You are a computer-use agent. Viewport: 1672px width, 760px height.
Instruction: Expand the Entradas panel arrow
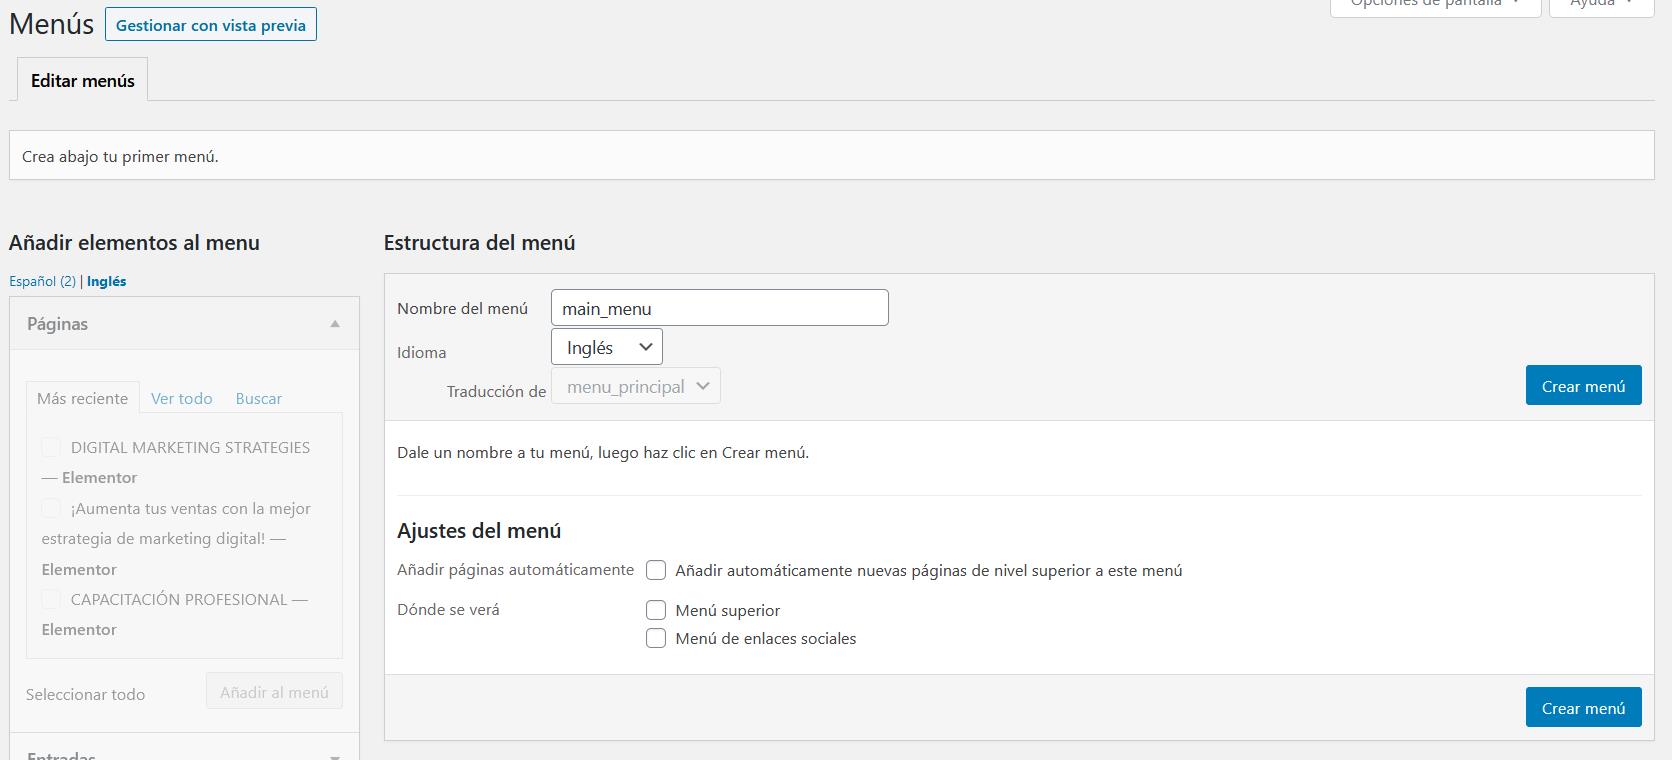335,756
